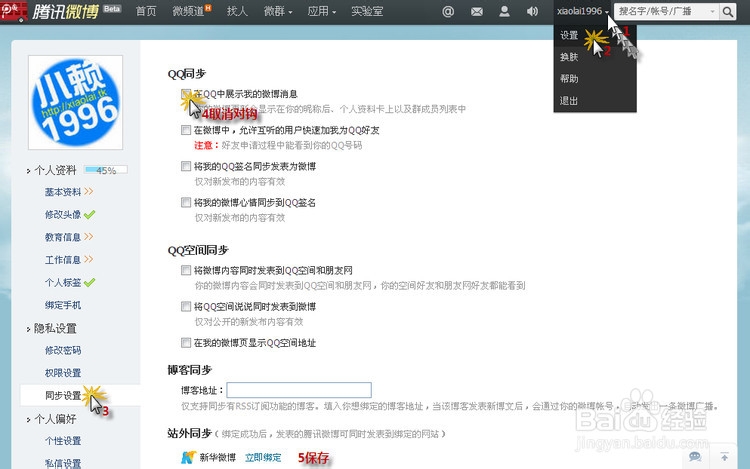The height and width of the screenshot is (469, 750).
Task: Click the back-to-top arrow icon
Action: tap(725, 457)
